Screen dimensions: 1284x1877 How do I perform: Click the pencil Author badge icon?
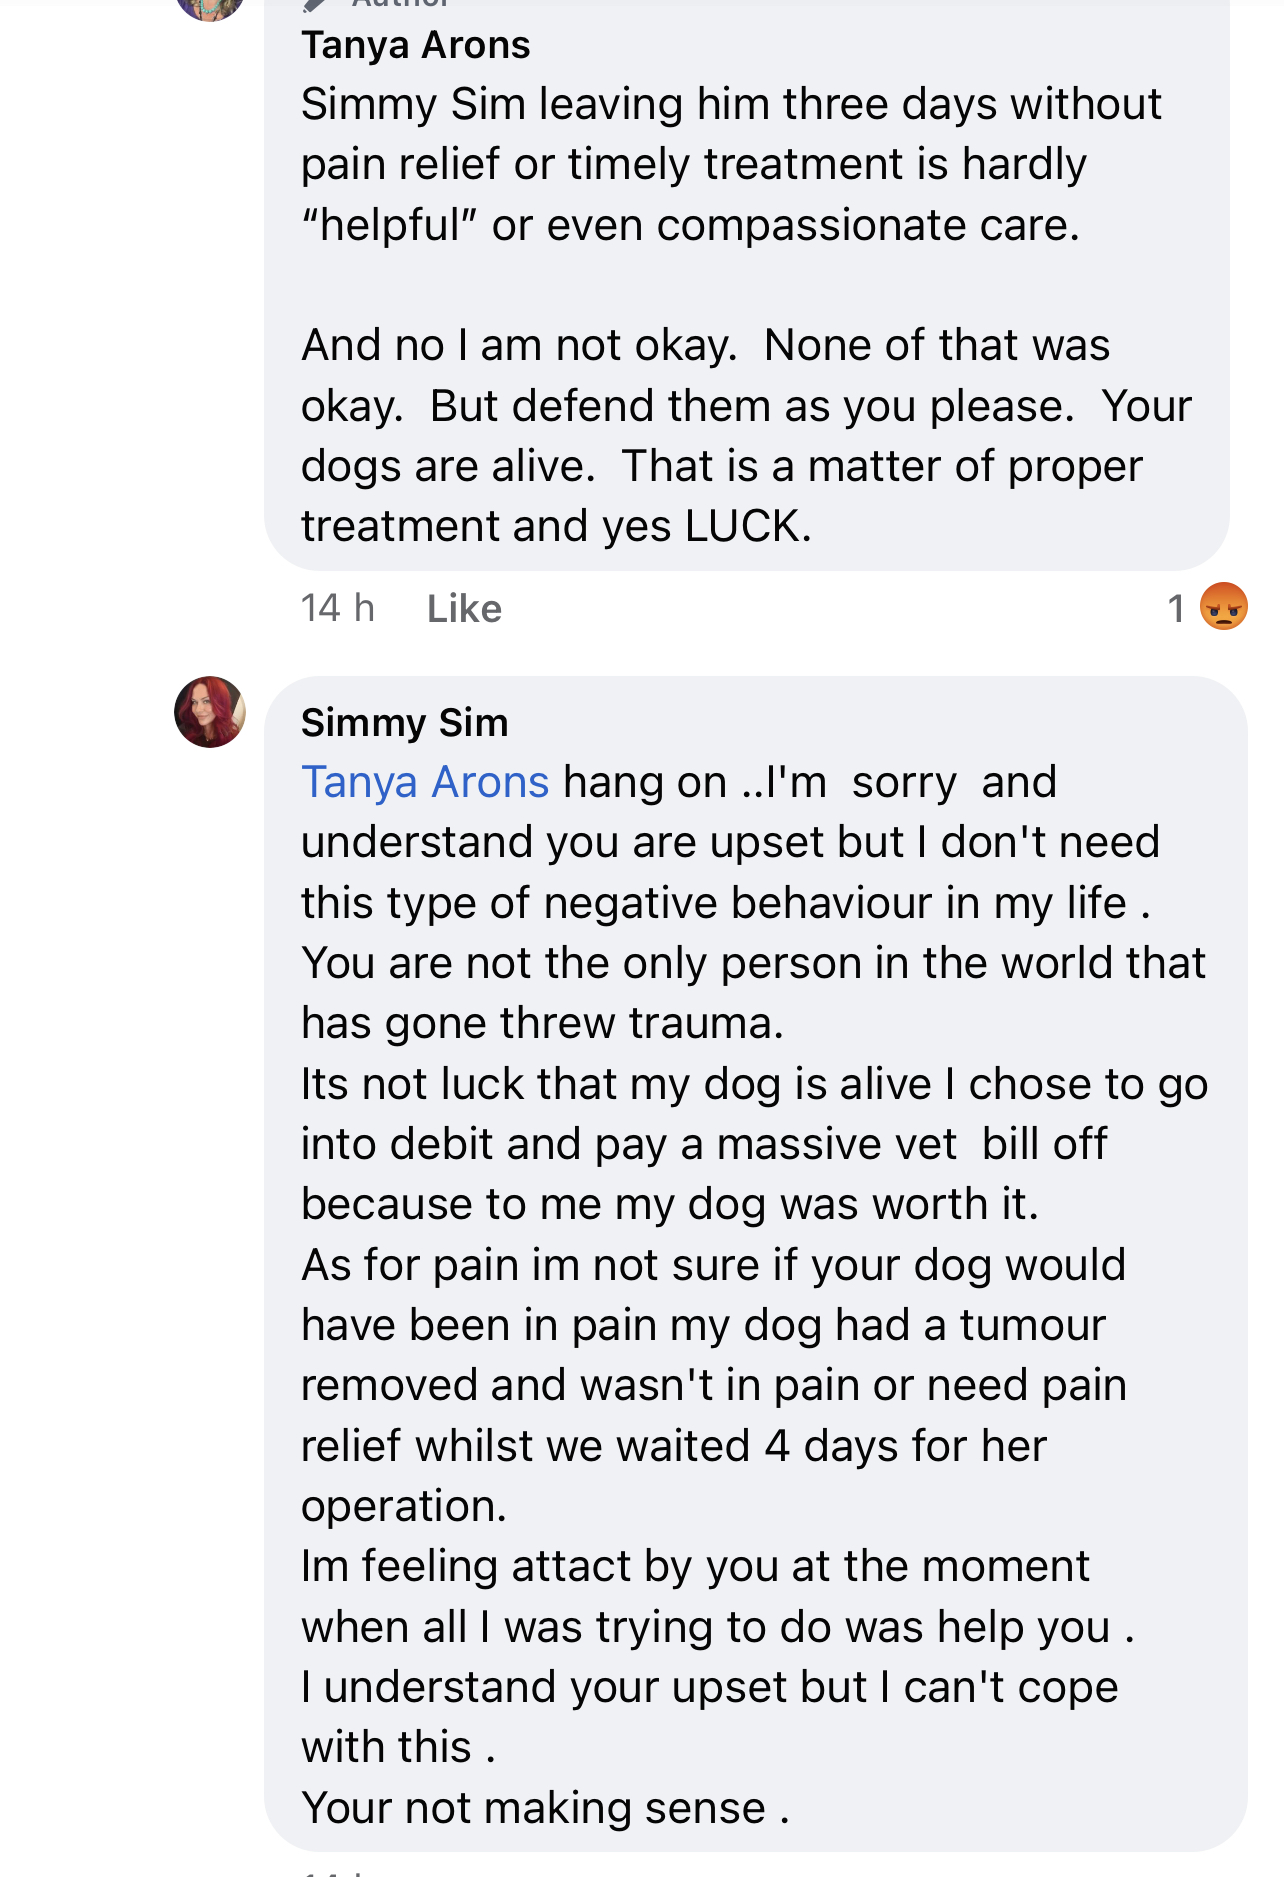[x=315, y=5]
